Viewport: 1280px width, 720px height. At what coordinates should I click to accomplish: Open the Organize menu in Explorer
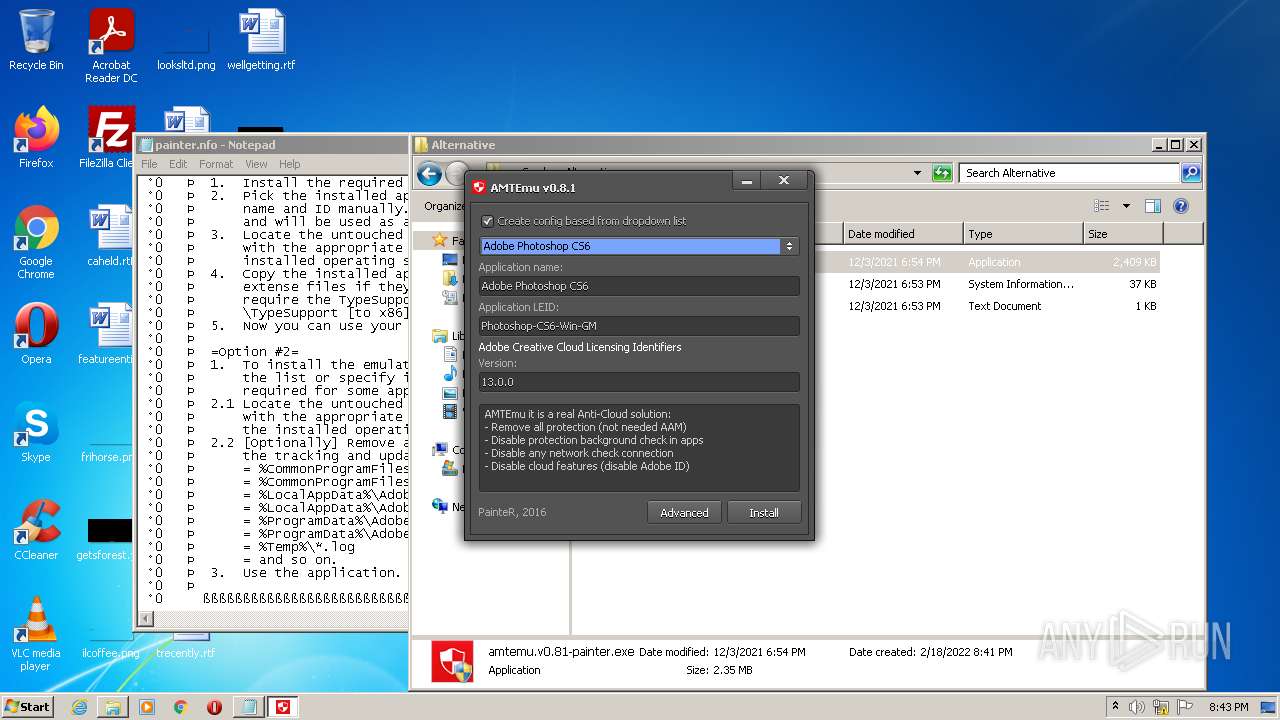coord(444,206)
